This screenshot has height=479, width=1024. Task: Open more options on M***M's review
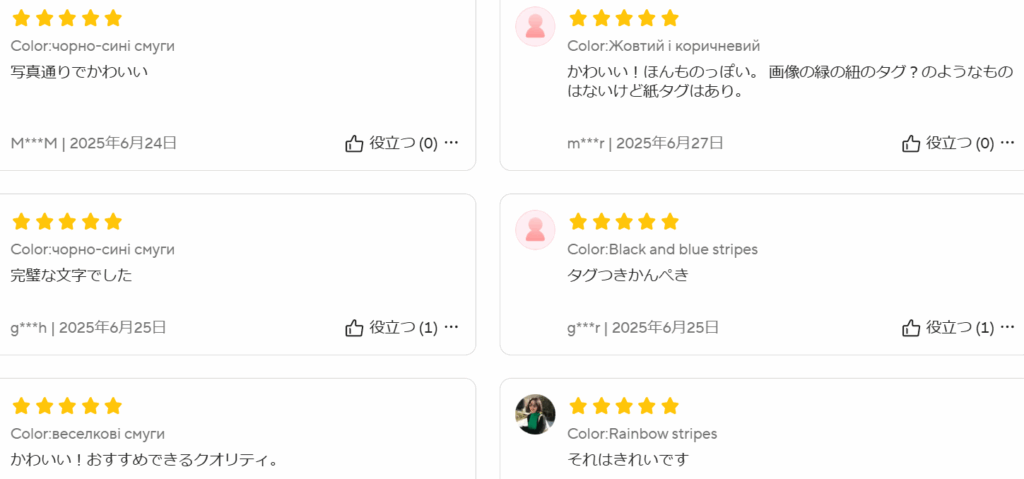pyautogui.click(x=451, y=142)
